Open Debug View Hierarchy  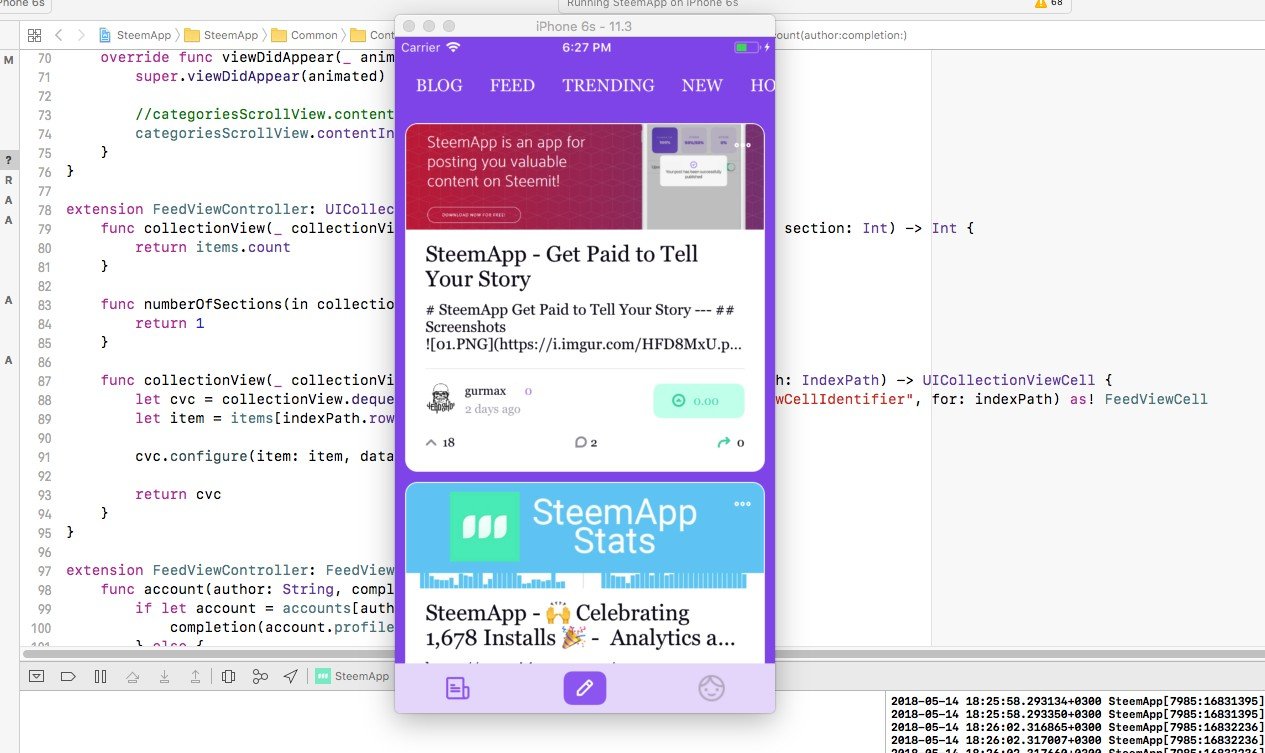pos(228,676)
